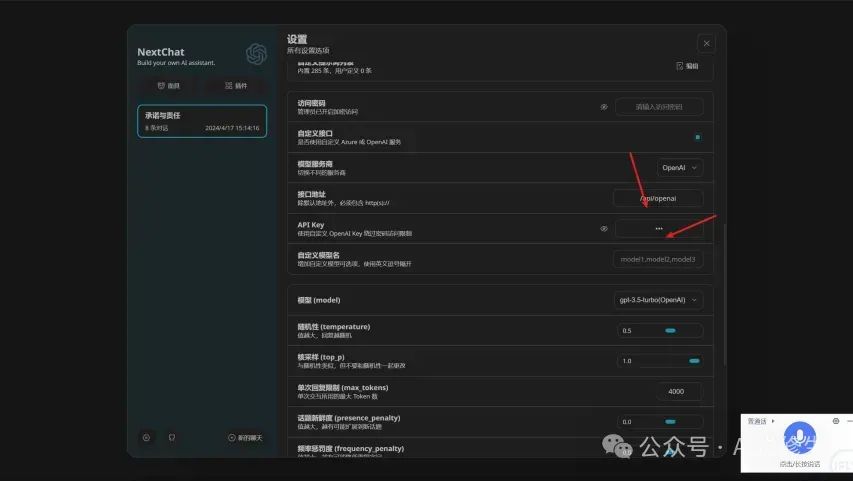Open settings via bottom-left gear icon
This screenshot has height=481, width=853.
(x=146, y=437)
